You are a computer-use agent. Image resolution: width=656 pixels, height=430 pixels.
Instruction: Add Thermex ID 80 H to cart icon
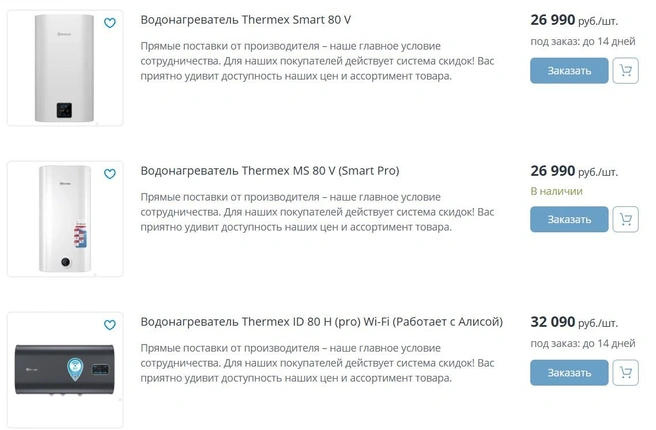625,372
